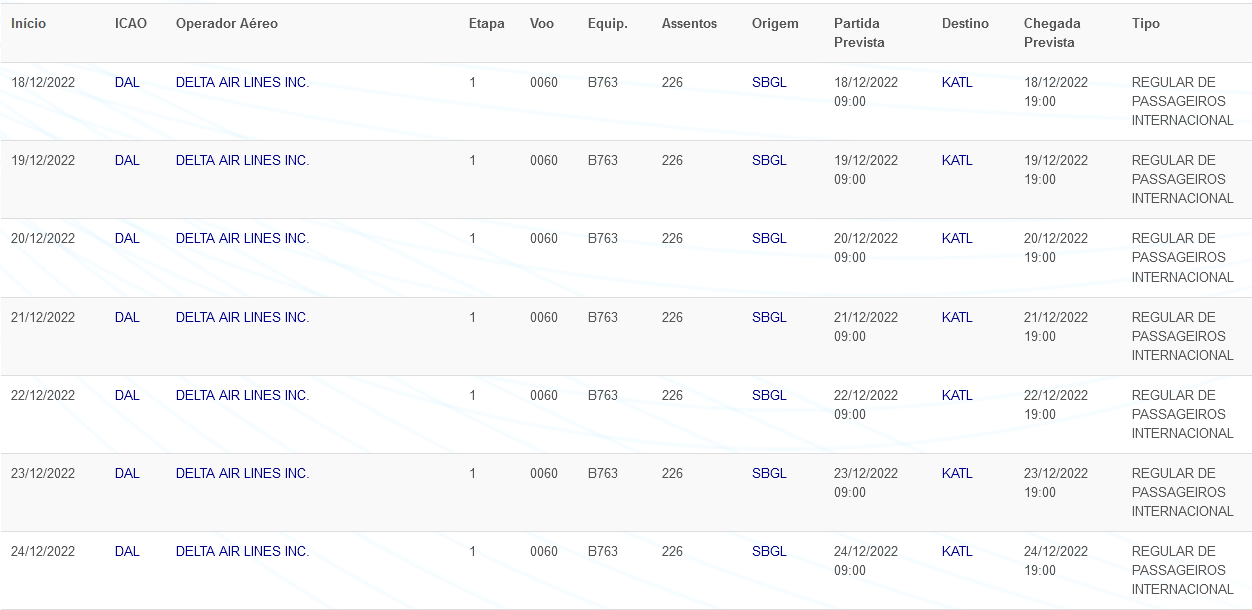Select DAL link in 20/12/2022 row
This screenshot has width=1252, height=610.
[x=127, y=238]
